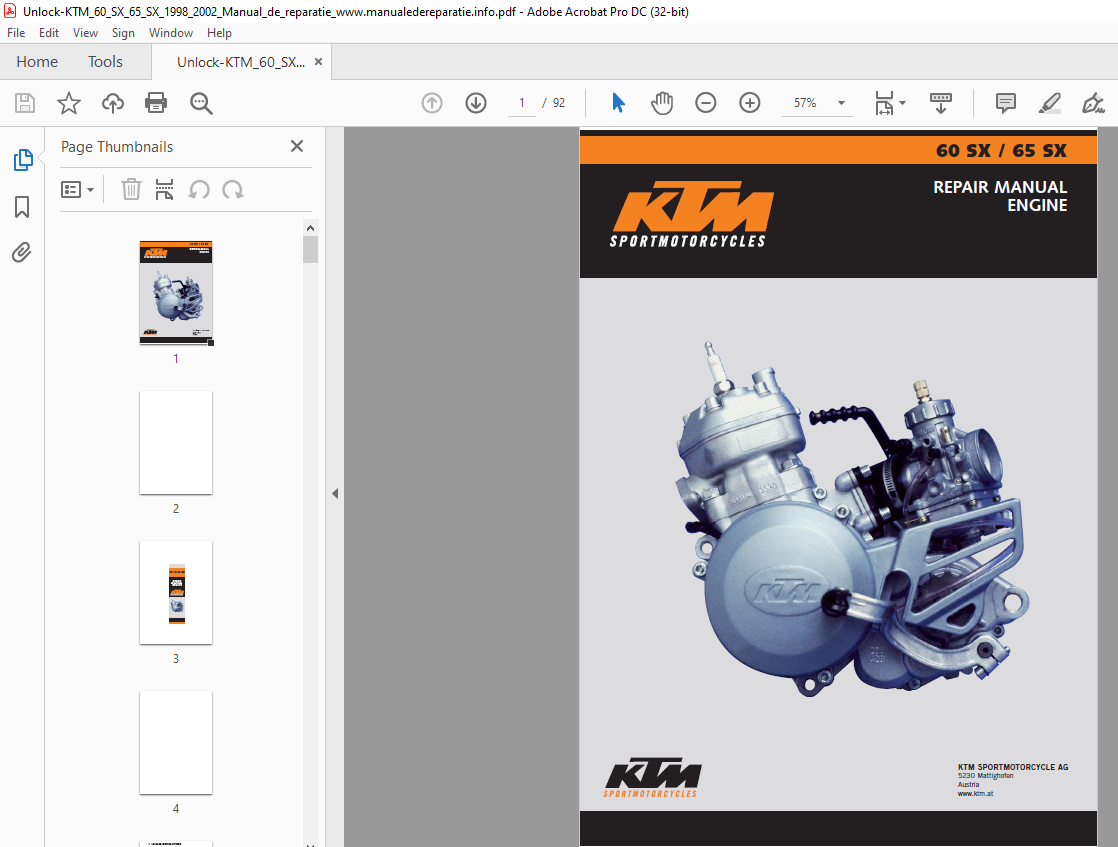
Task: Open the Bookmarks sidebar panel
Action: pyautogui.click(x=22, y=207)
